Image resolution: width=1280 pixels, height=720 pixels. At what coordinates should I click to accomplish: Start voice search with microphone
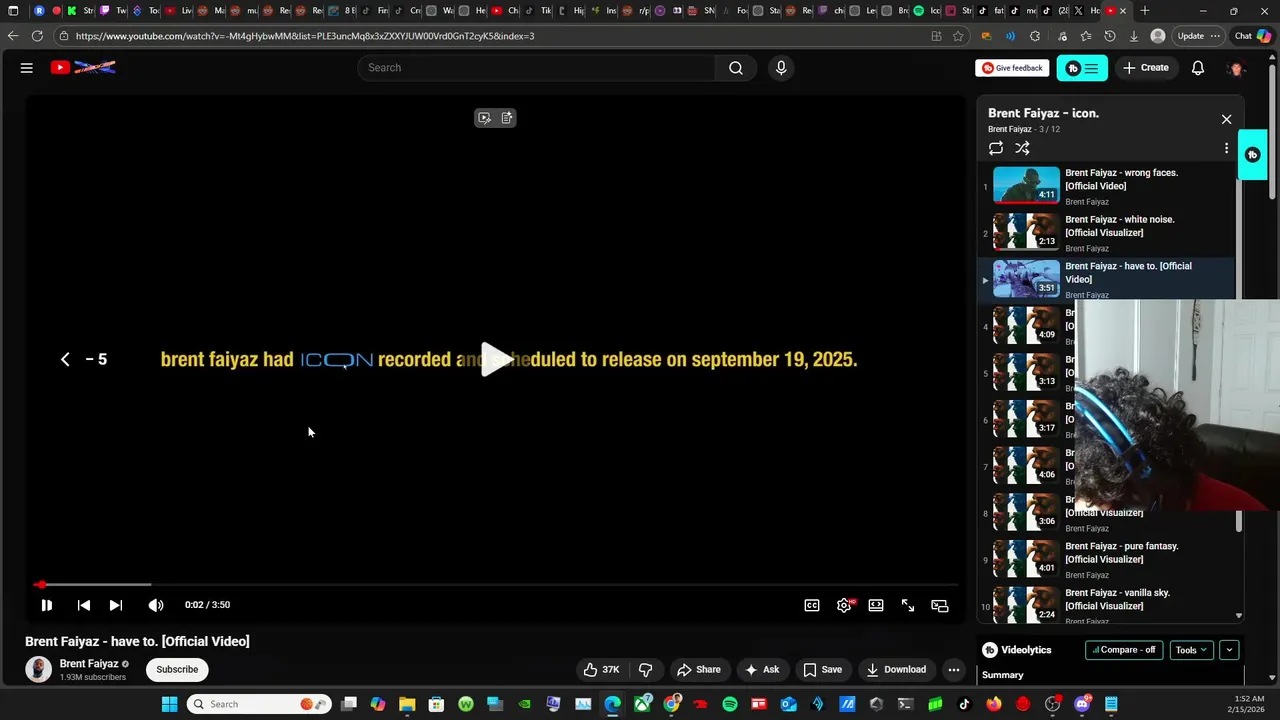pos(781,68)
